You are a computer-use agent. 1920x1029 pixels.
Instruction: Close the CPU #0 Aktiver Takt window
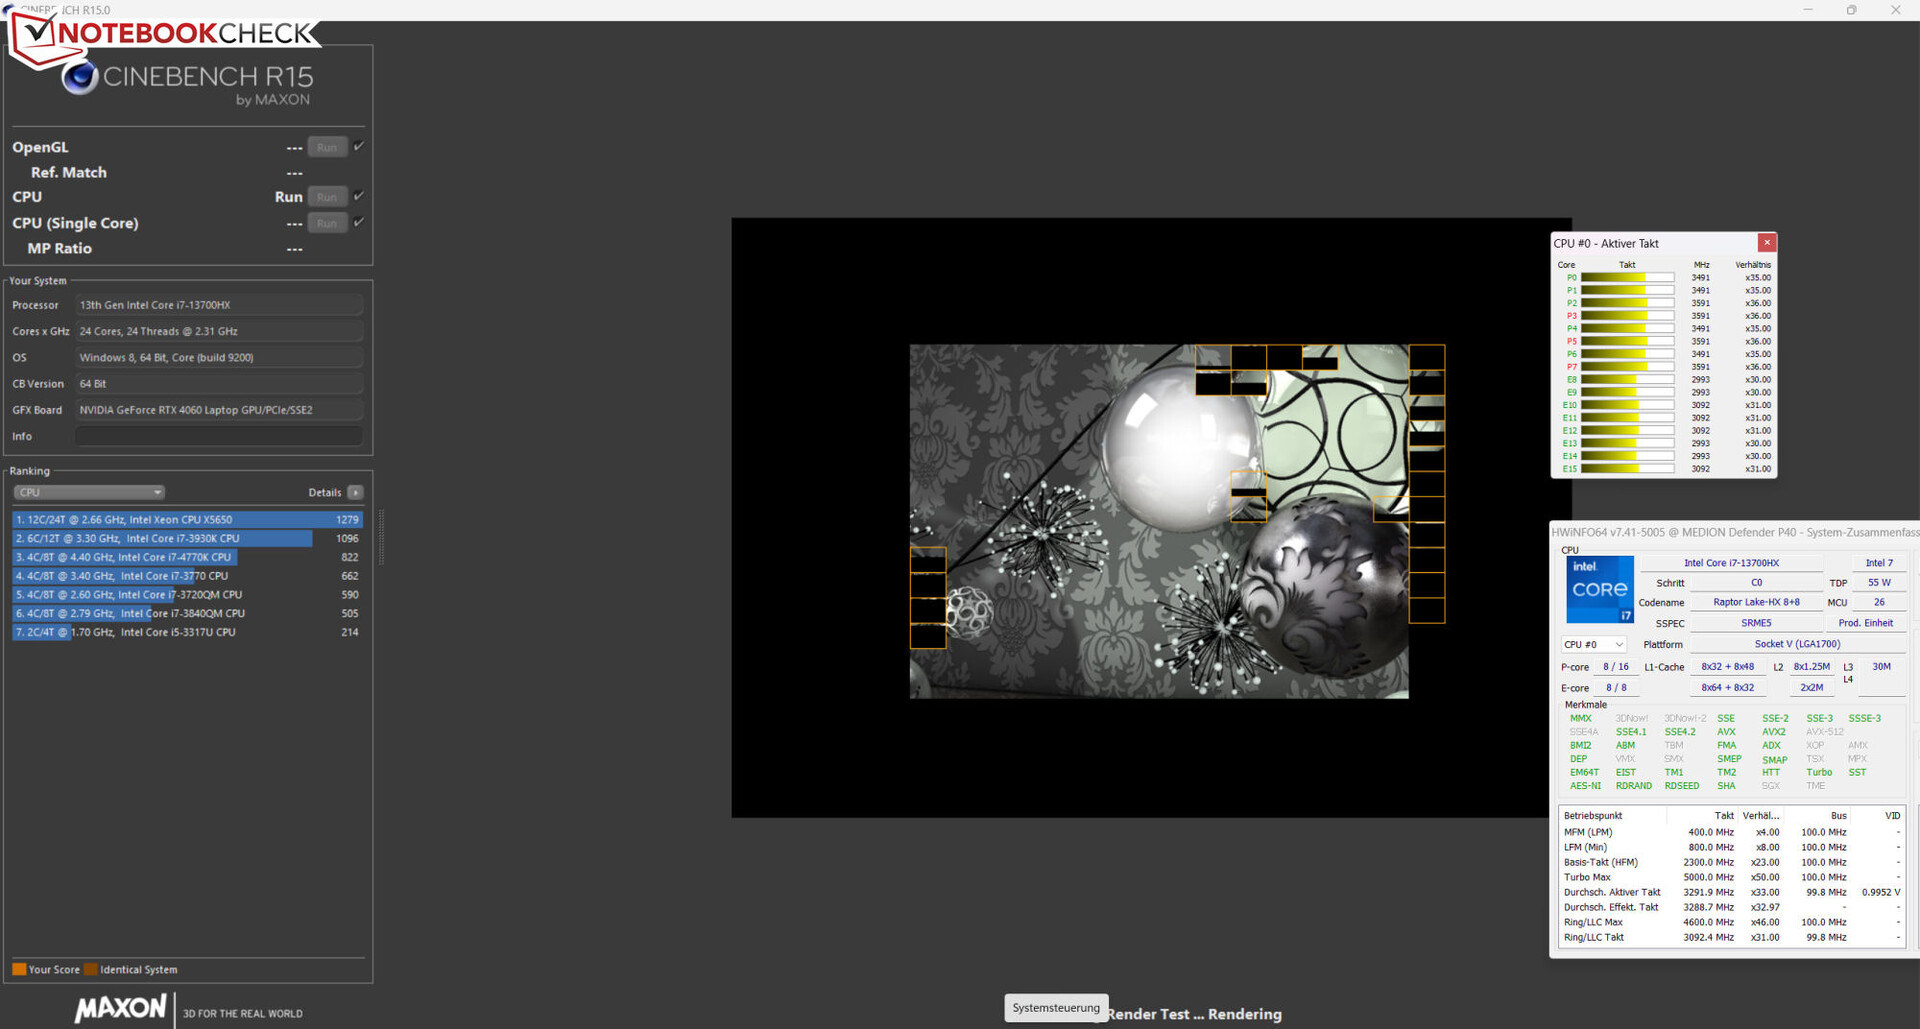click(x=1767, y=243)
